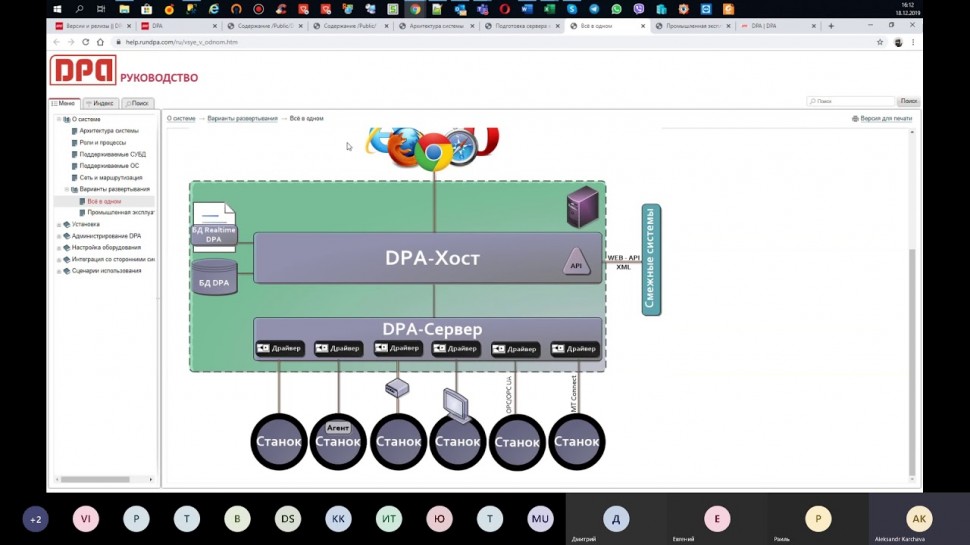Screen dimensions: 970x545
Task: Click the Chrome profile avatar icon
Action: (898, 42)
